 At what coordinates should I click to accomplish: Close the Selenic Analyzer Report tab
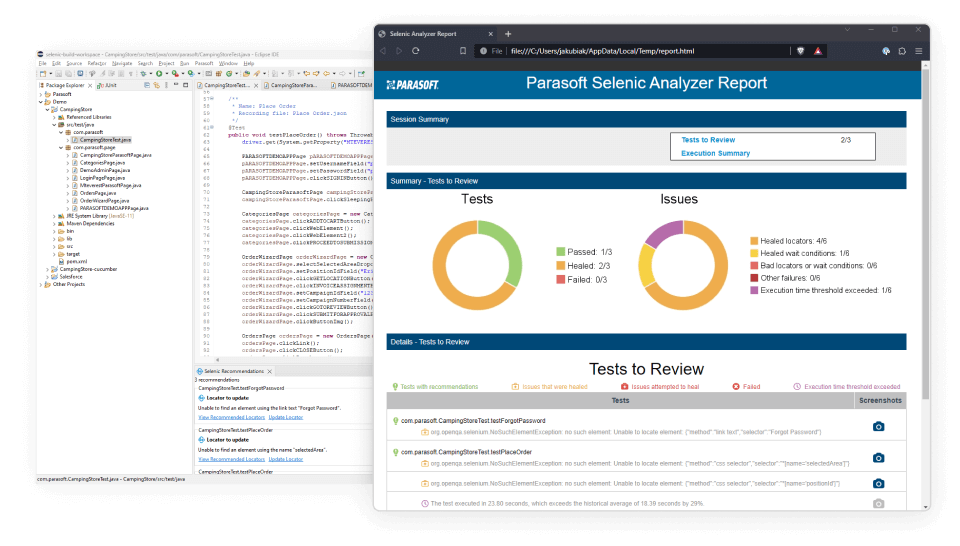click(x=490, y=34)
